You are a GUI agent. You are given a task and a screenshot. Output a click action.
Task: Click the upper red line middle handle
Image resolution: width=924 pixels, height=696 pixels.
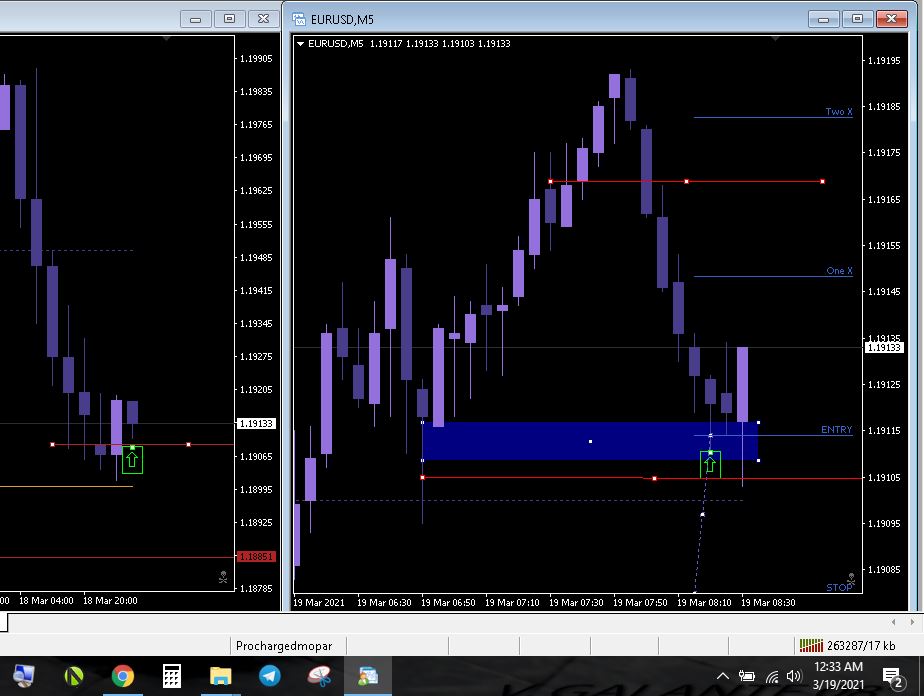click(x=687, y=182)
